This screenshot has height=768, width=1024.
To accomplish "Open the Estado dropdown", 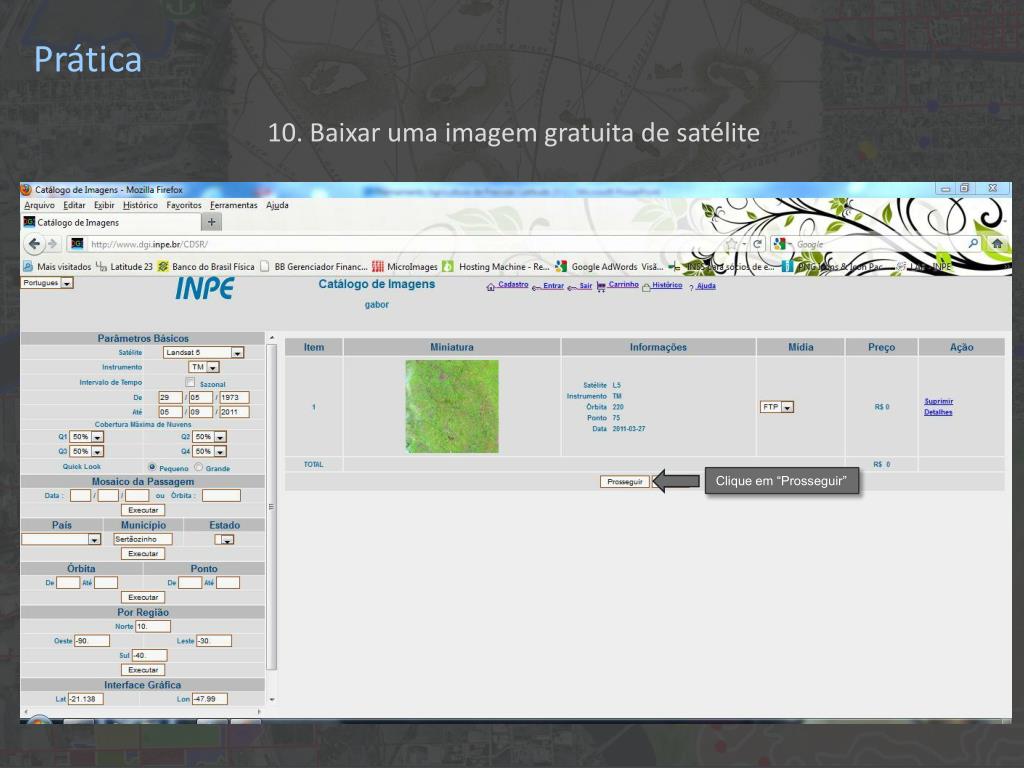I will pos(224,539).
